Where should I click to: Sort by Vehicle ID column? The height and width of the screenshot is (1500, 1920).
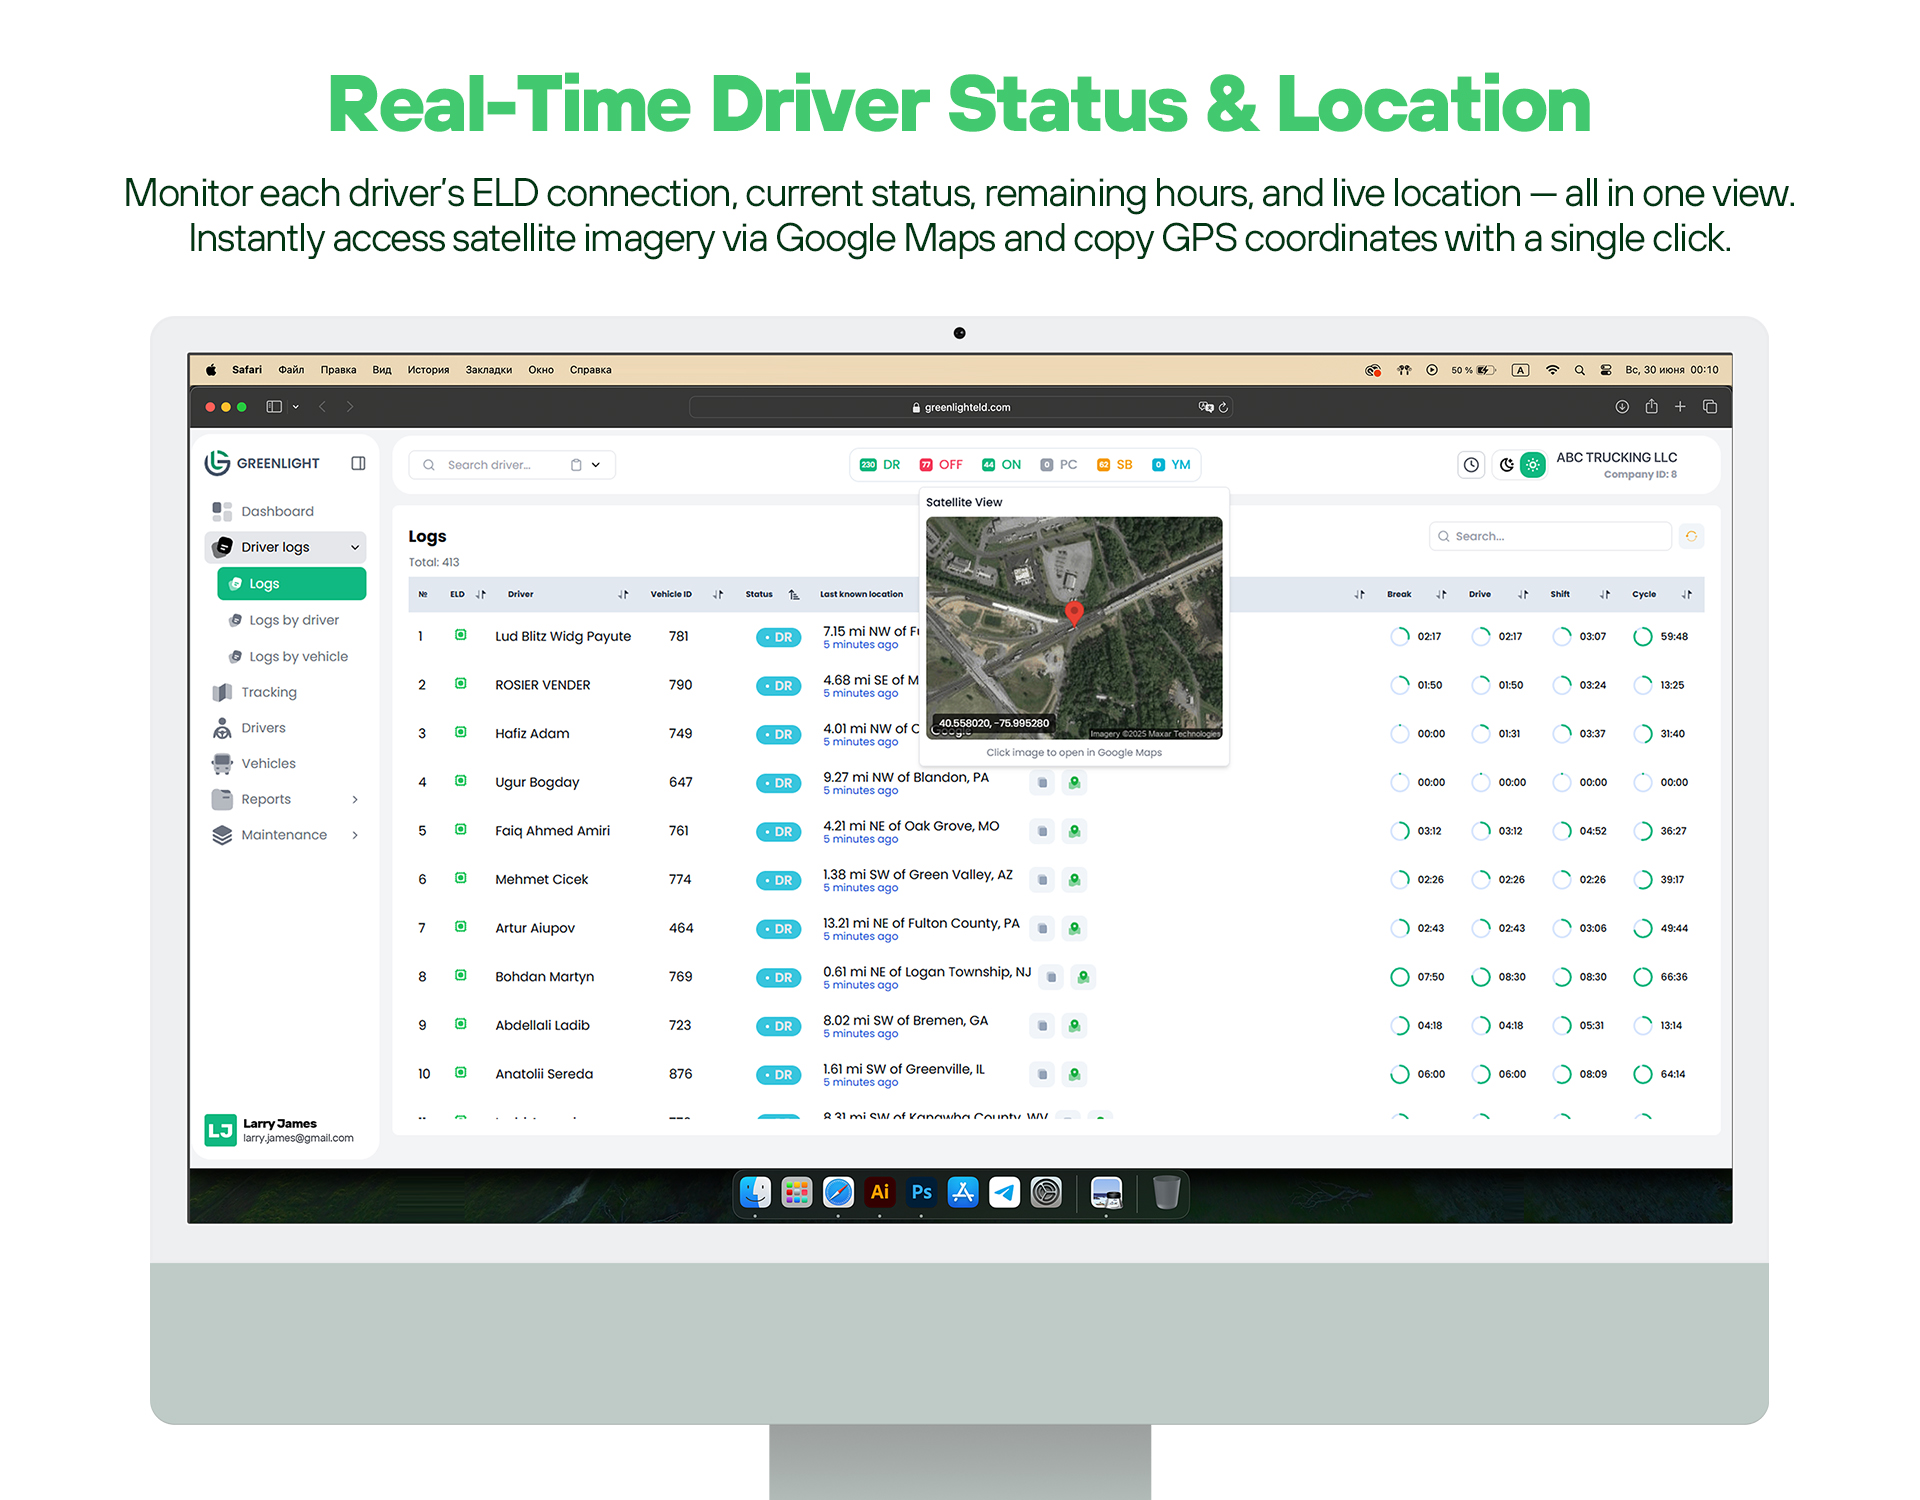click(x=718, y=594)
